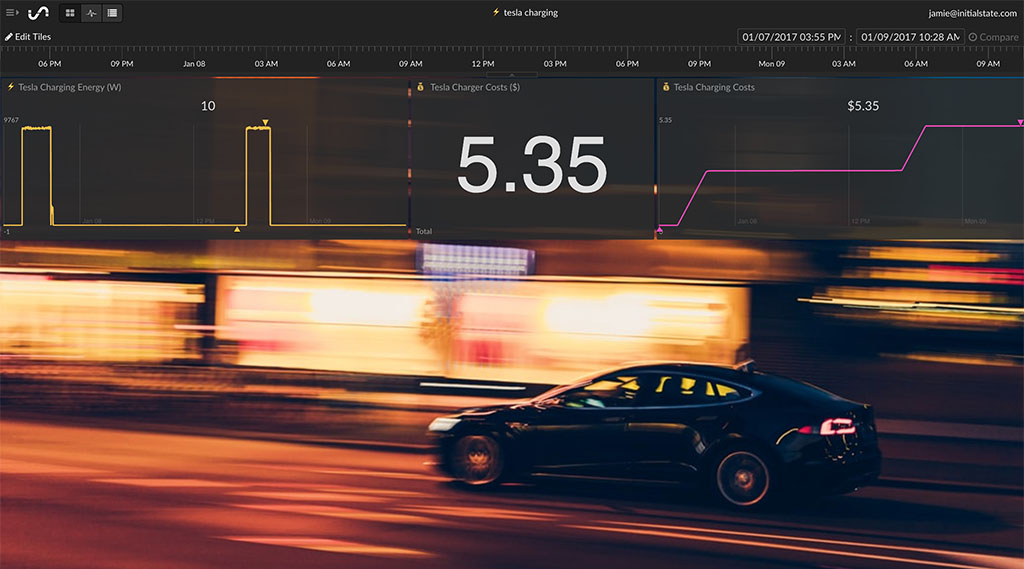1024x569 pixels.
Task: Switch to Lines list view
Action: [x=112, y=13]
